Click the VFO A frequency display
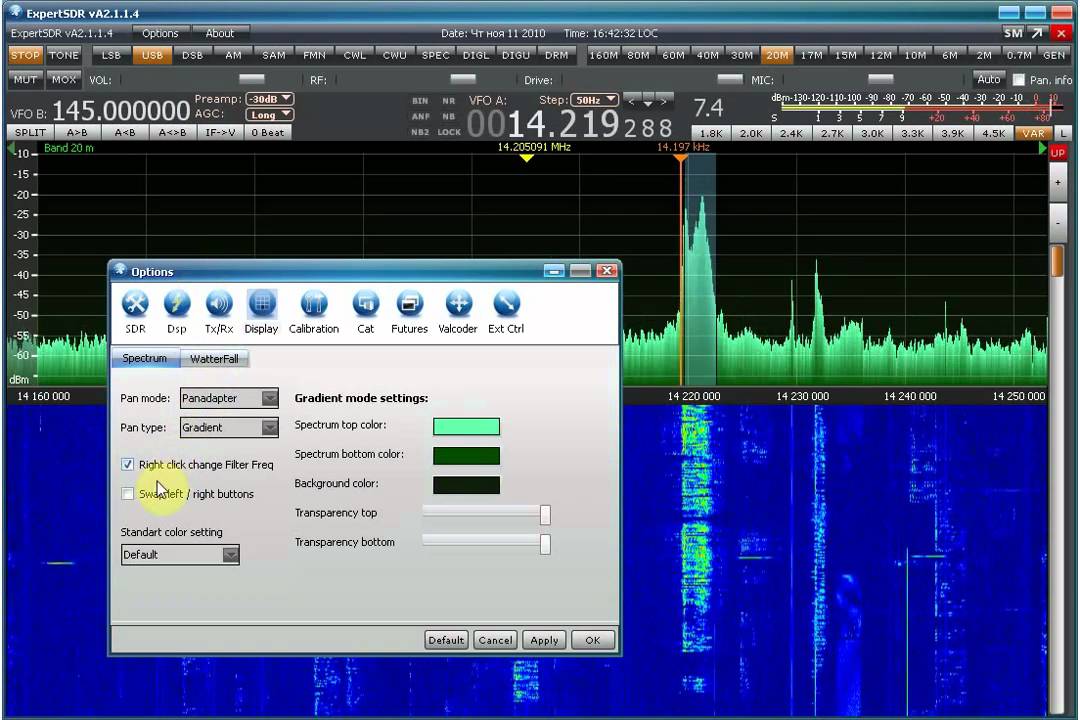 (x=570, y=125)
